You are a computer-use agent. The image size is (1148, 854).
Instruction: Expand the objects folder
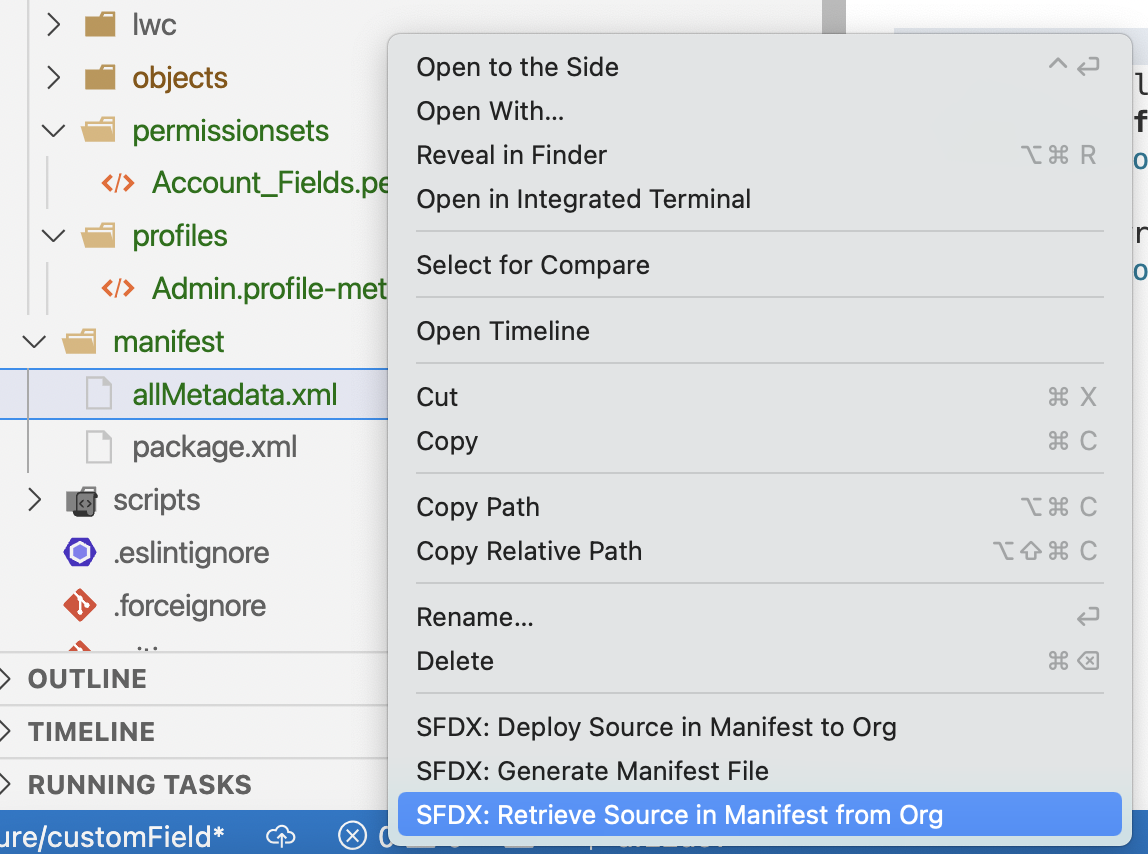(54, 78)
